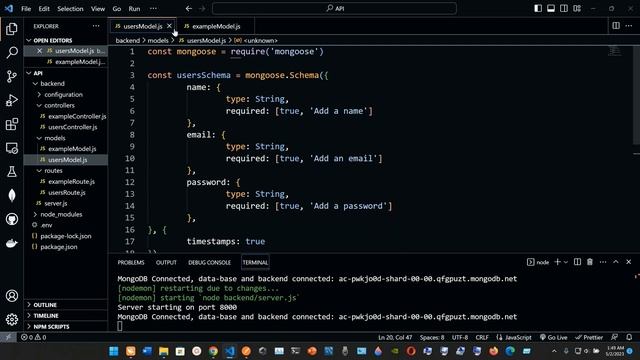The width and height of the screenshot is (640, 360).
Task: Open the Accounts icon
Action: click(x=12, y=296)
